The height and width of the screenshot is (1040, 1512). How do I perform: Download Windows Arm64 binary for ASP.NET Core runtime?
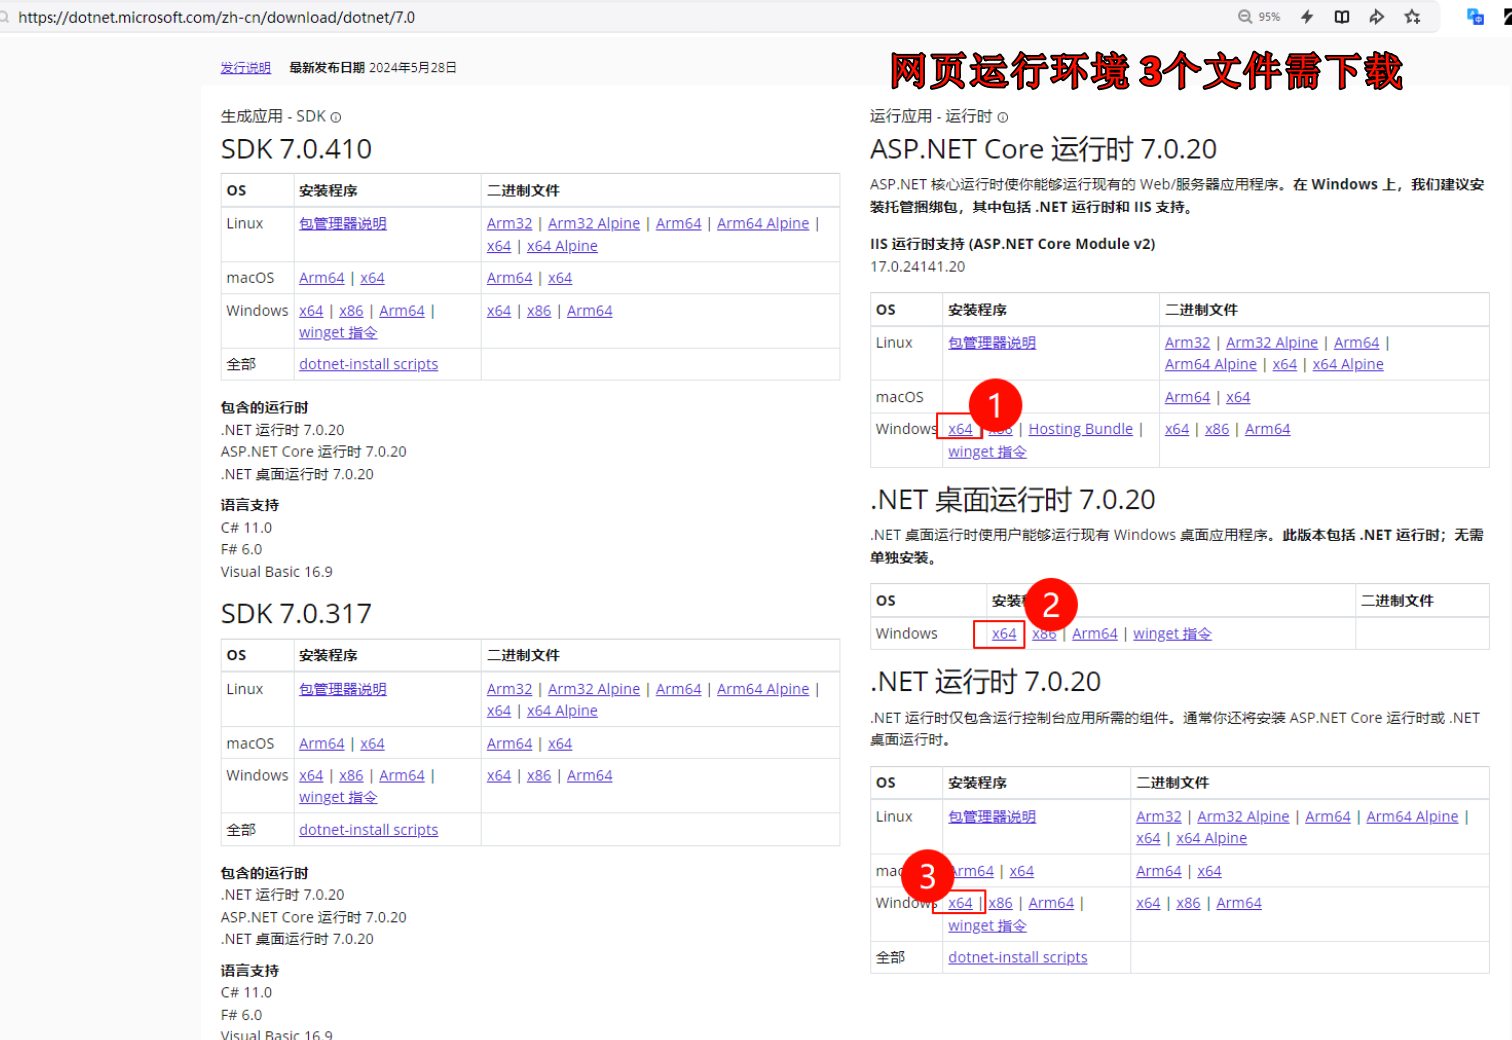click(x=1267, y=429)
